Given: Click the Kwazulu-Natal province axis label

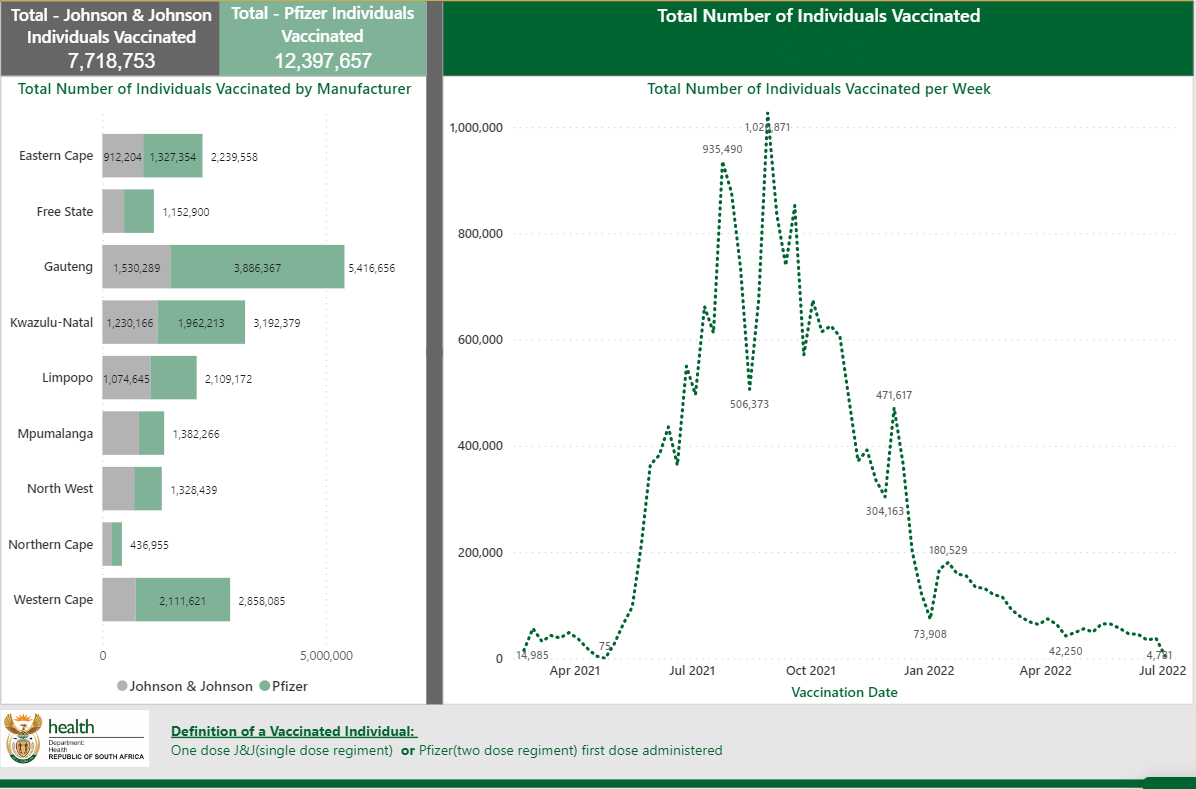Looking at the screenshot, I should point(51,322).
